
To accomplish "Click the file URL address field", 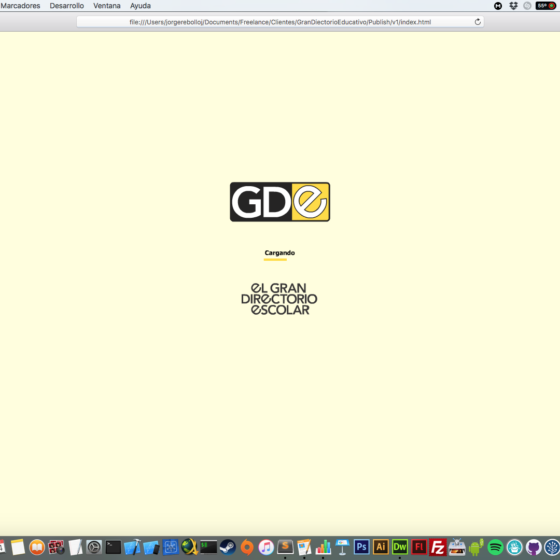I will [280, 22].
